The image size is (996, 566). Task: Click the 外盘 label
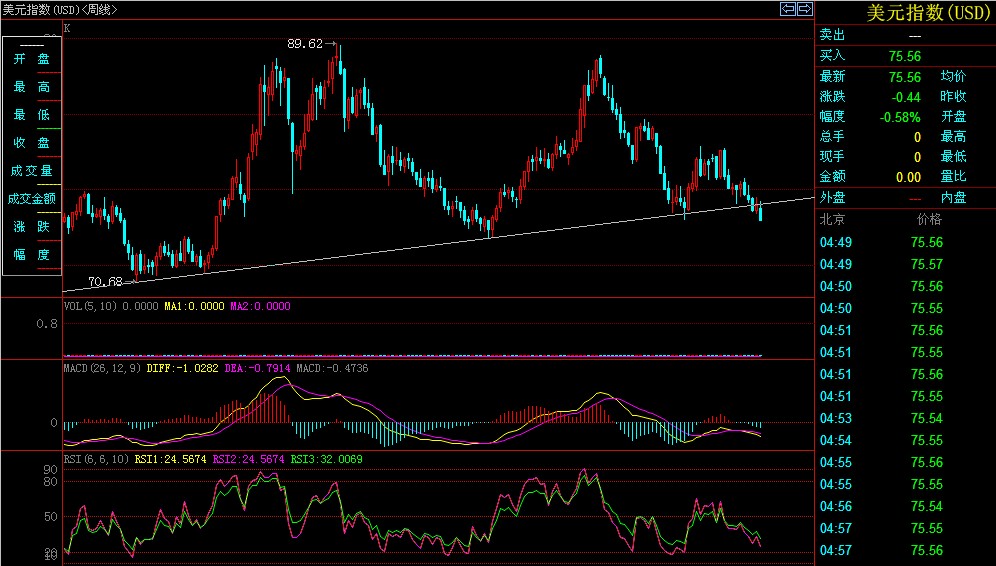click(832, 198)
